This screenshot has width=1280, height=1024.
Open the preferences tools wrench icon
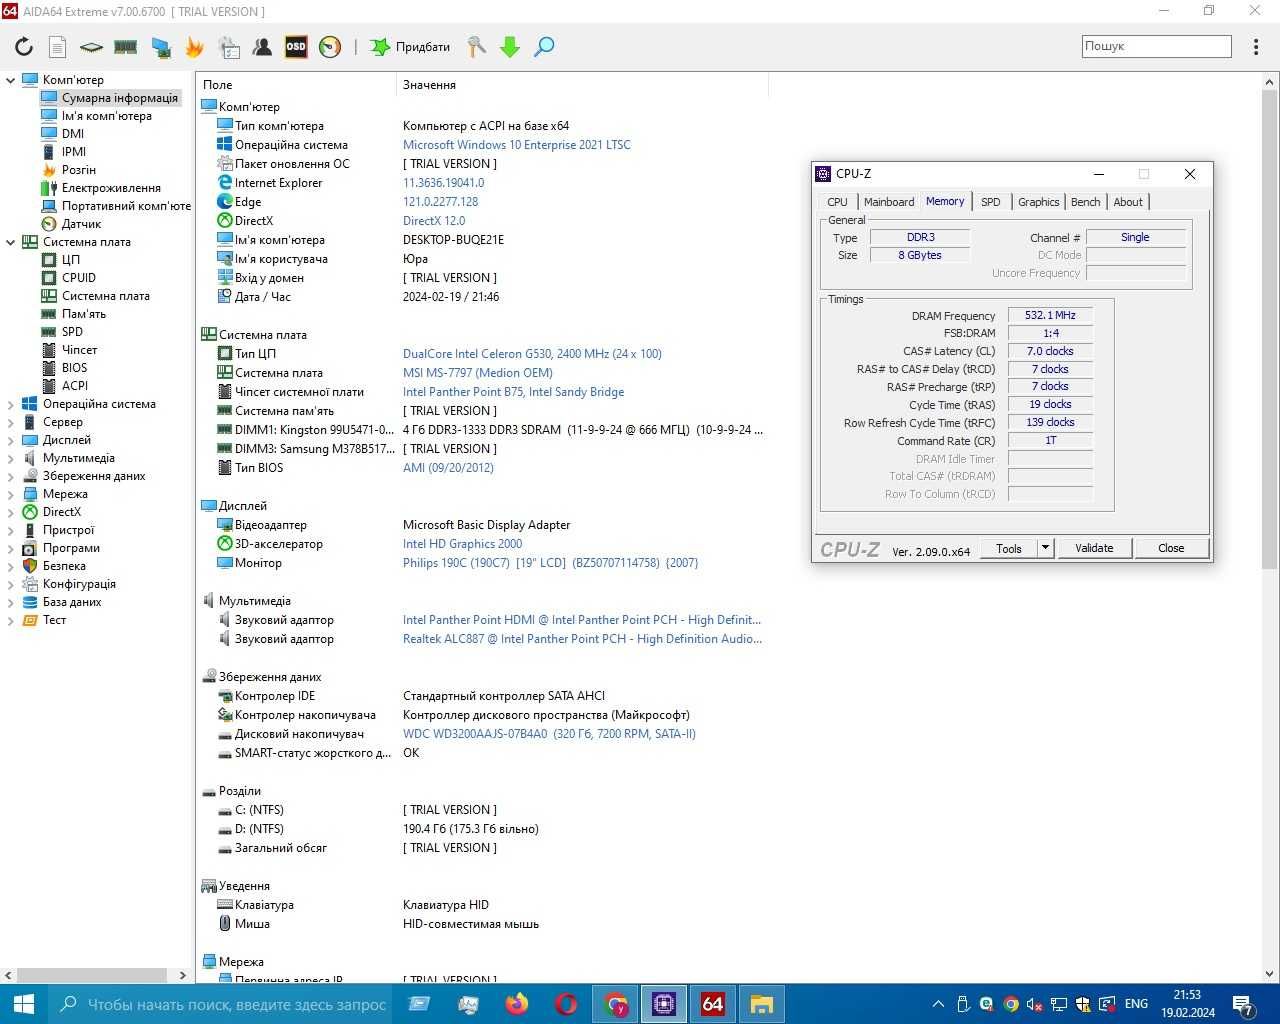477,47
